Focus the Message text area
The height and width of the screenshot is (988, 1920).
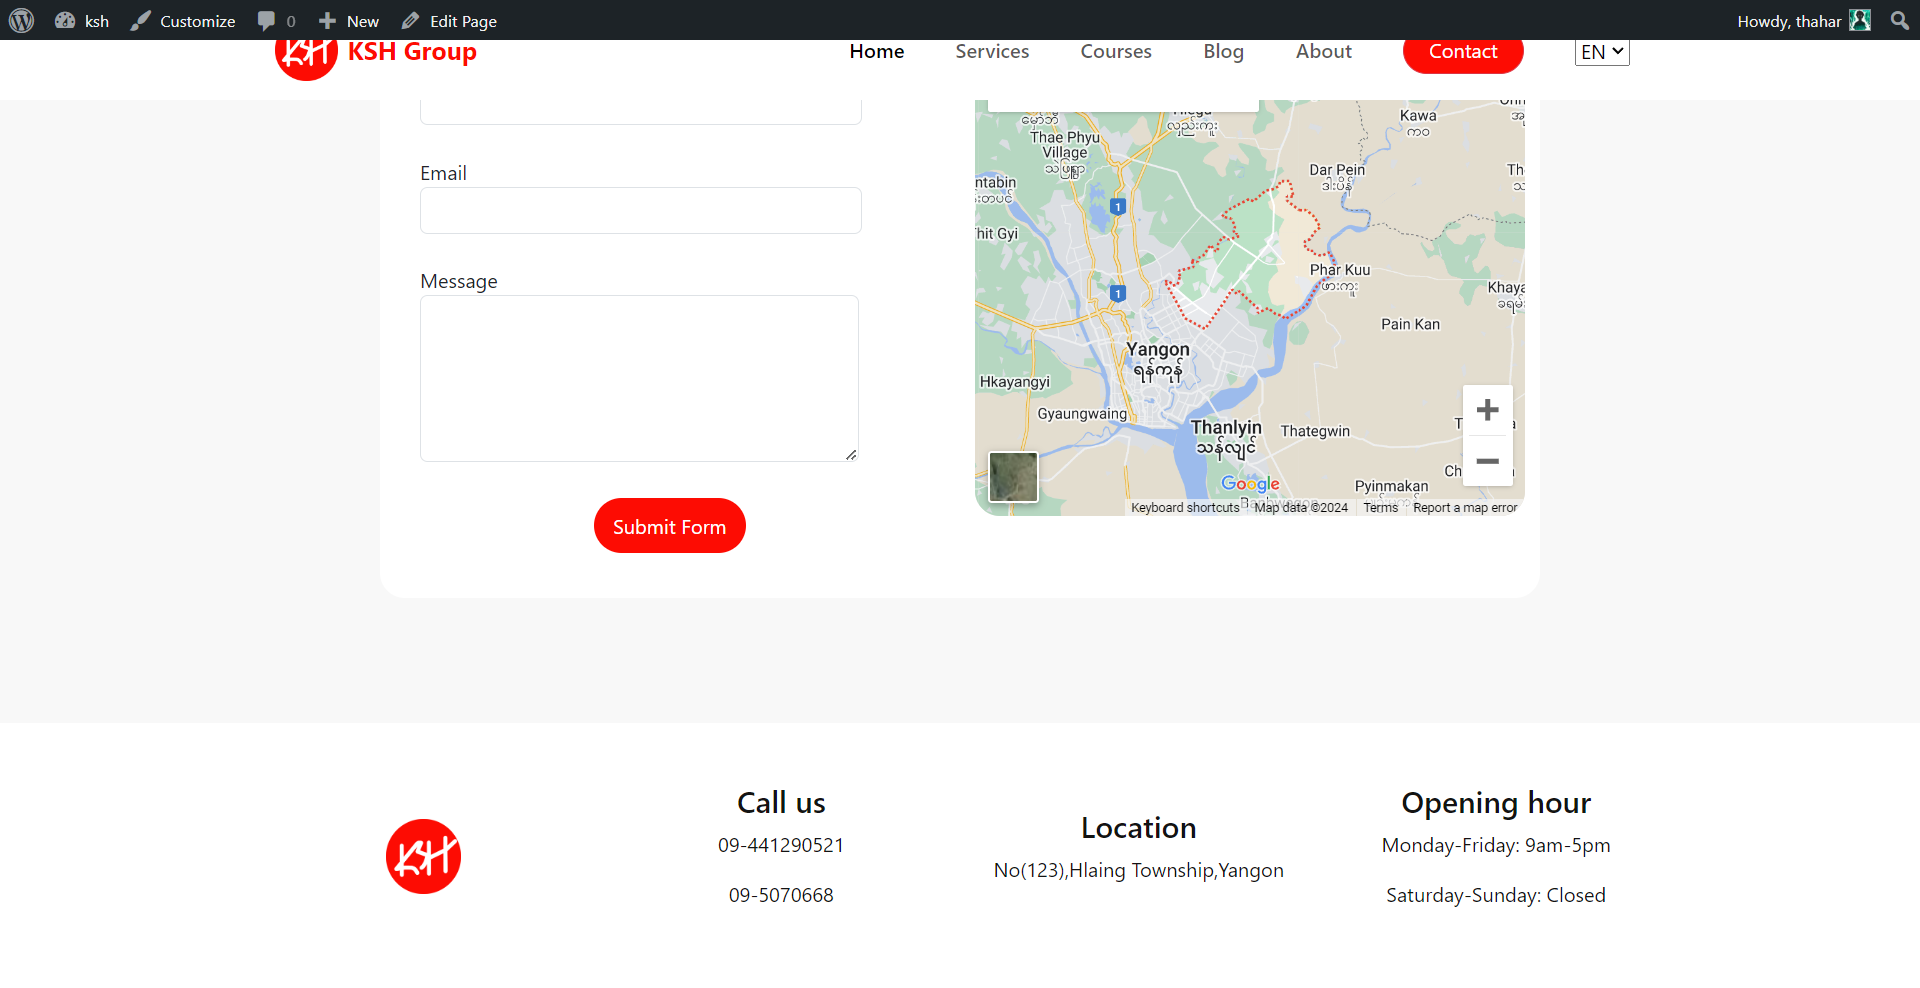639,378
